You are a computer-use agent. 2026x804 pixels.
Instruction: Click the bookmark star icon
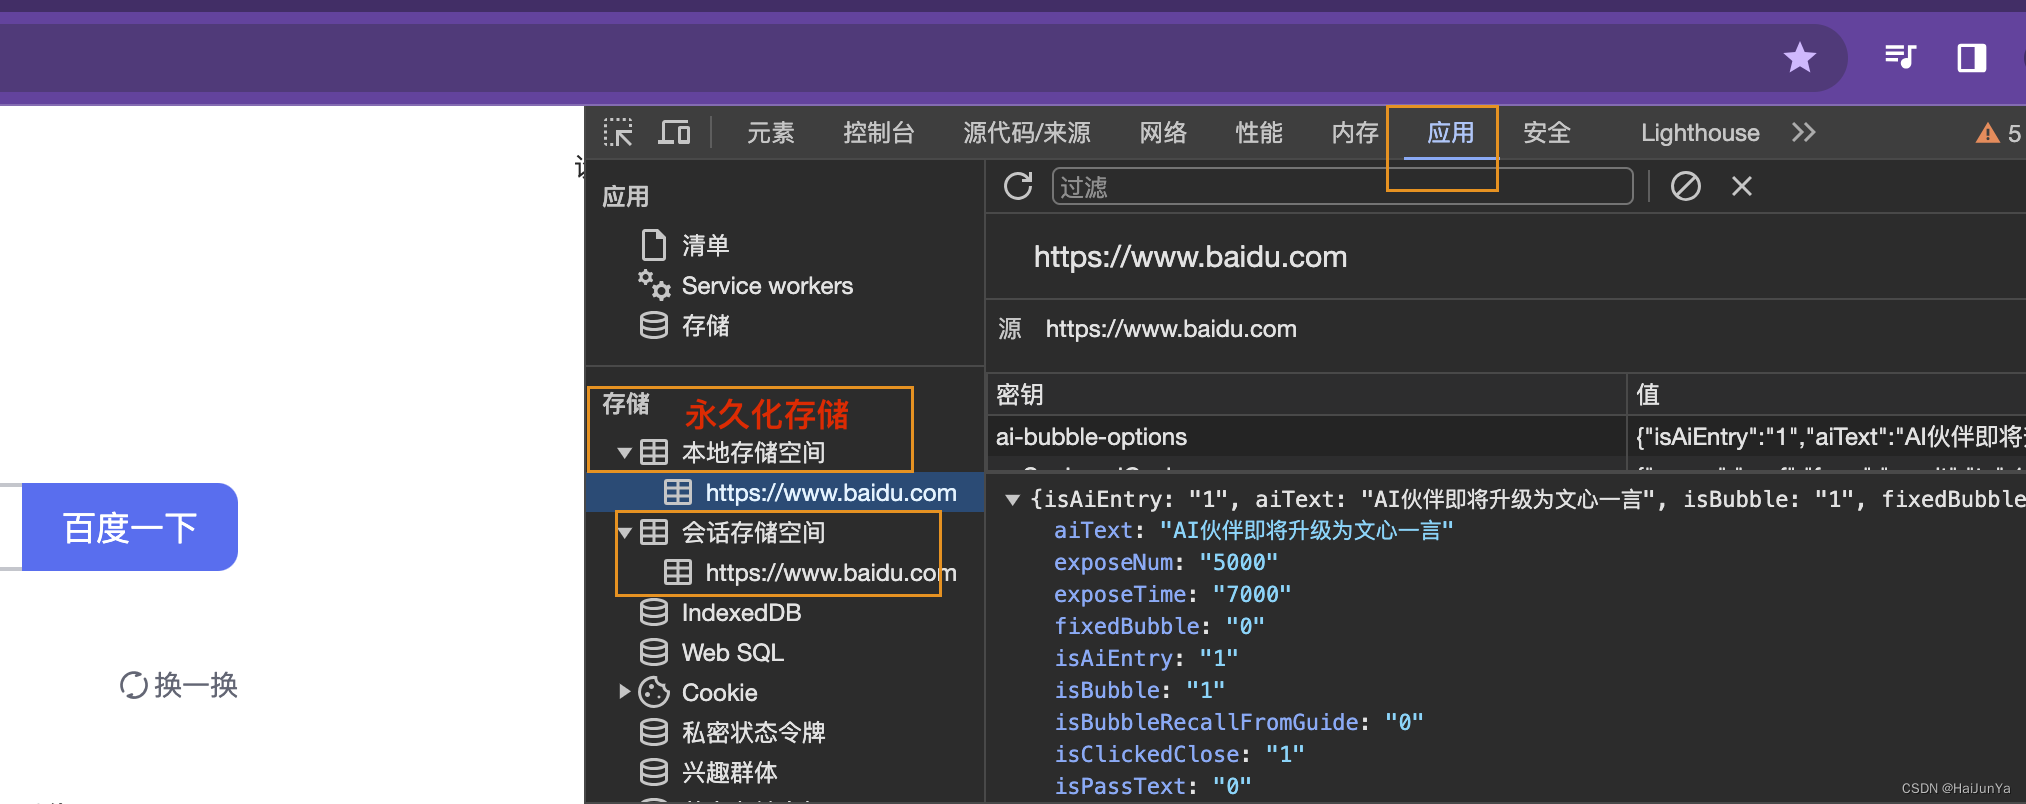pyautogui.click(x=1799, y=57)
